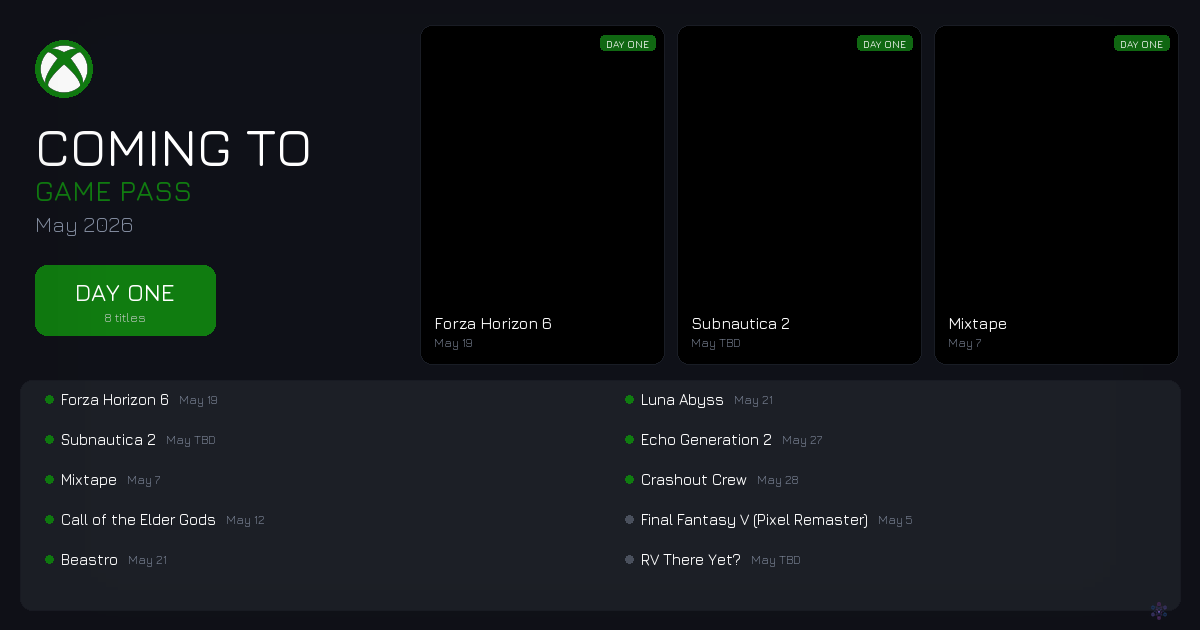Open the Subnautica 2 card thumbnail

tap(799, 170)
